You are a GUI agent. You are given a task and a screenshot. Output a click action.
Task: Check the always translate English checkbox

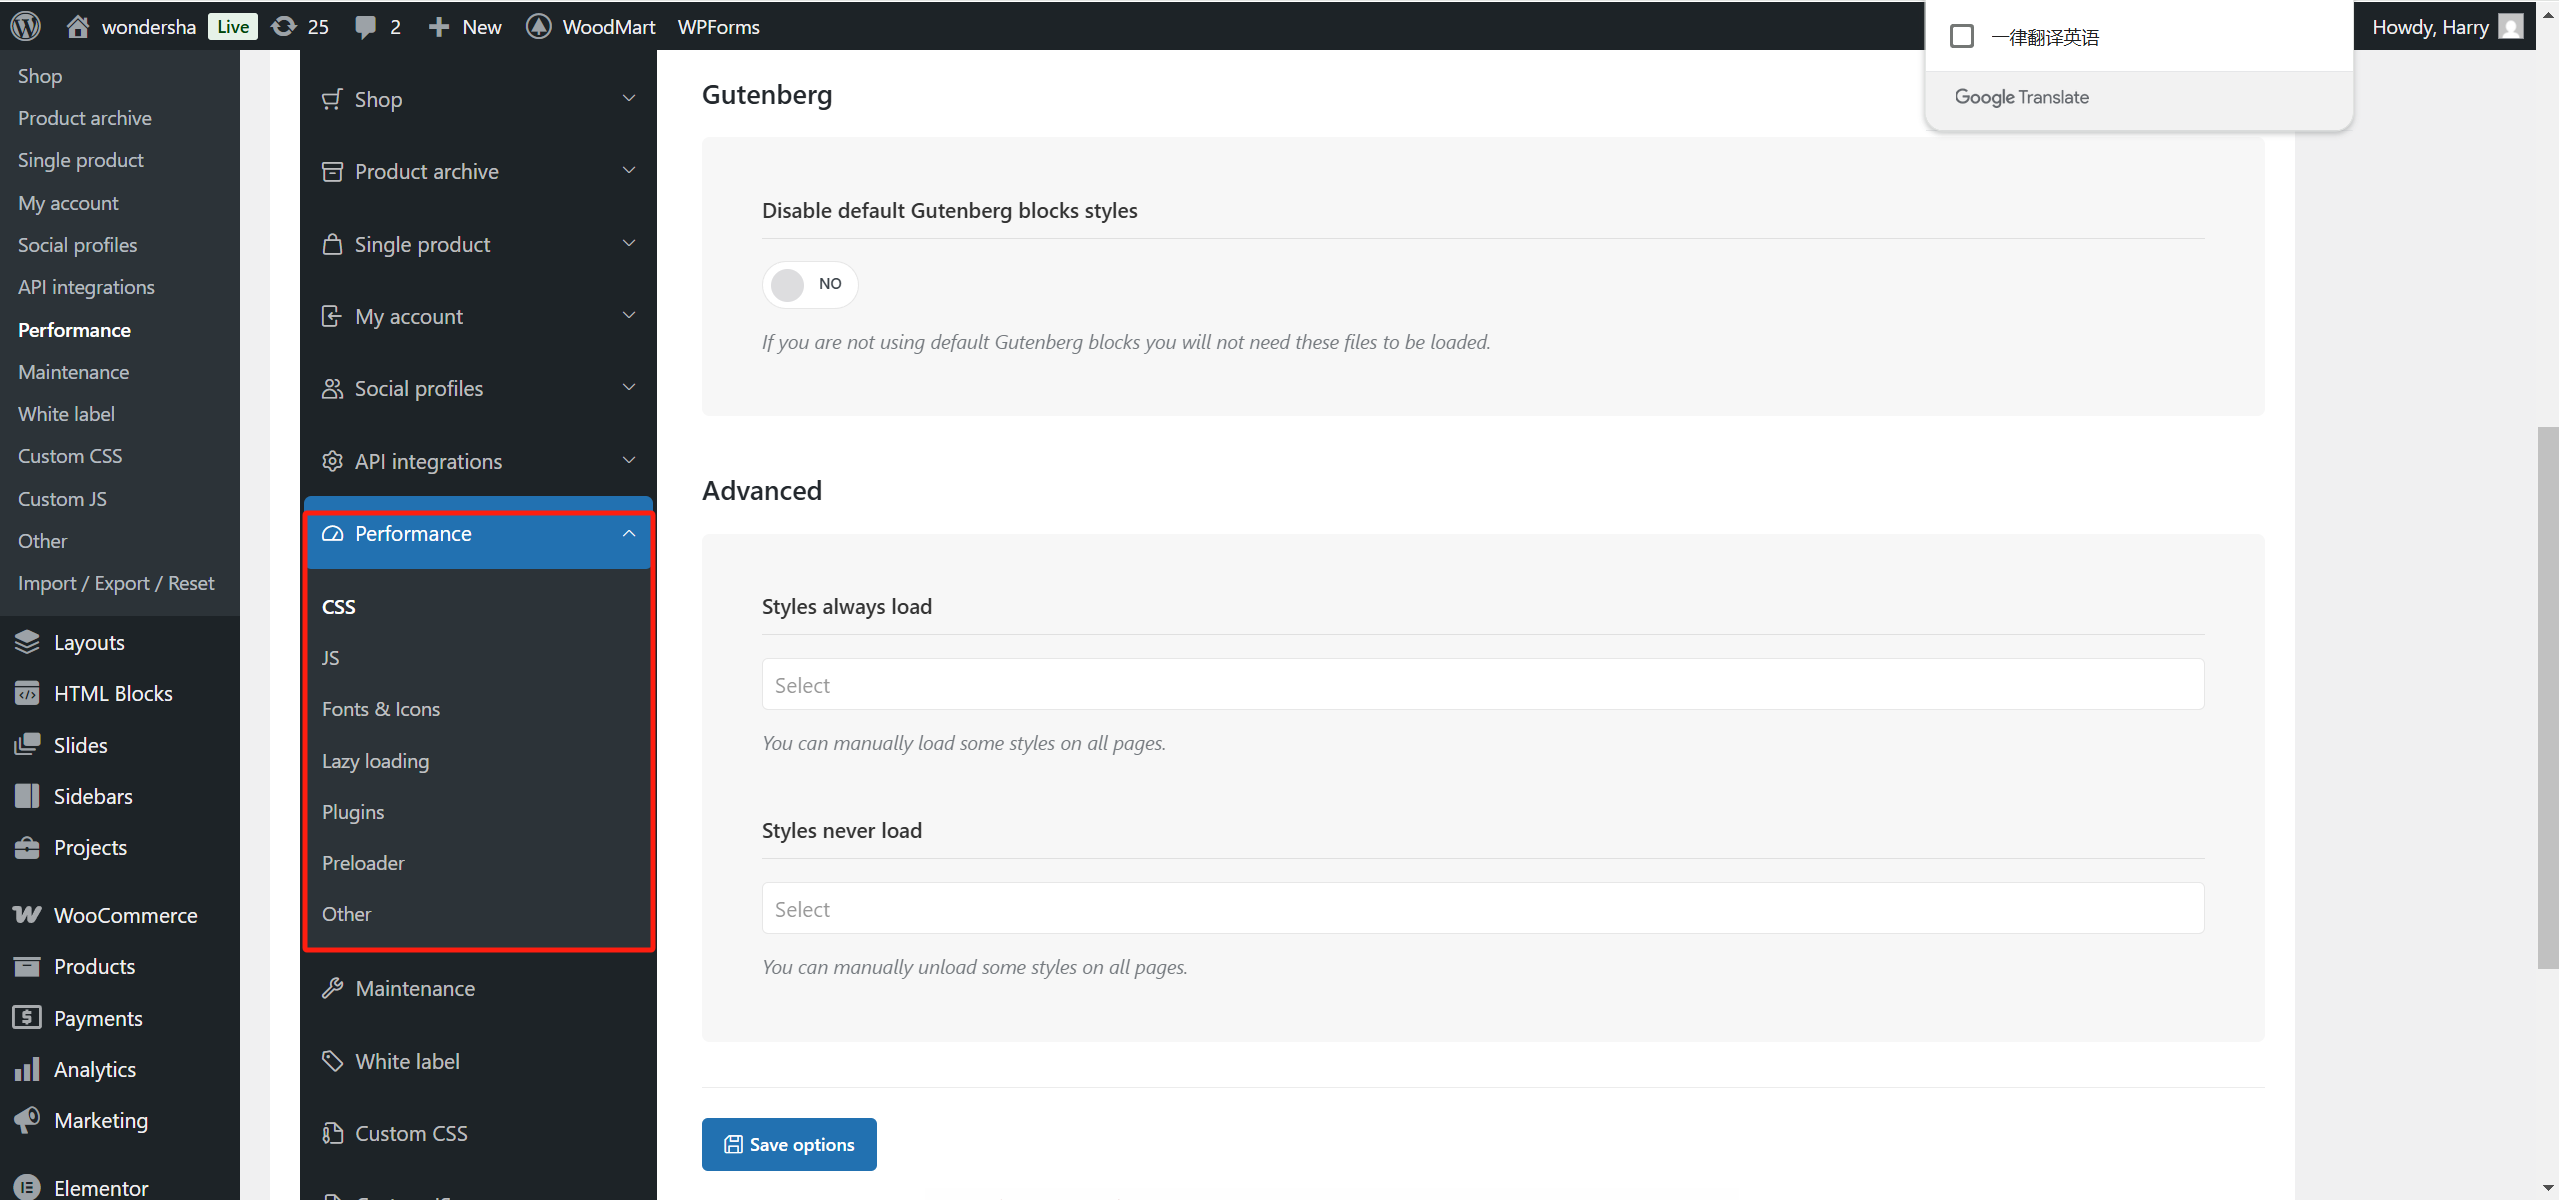click(x=1962, y=37)
